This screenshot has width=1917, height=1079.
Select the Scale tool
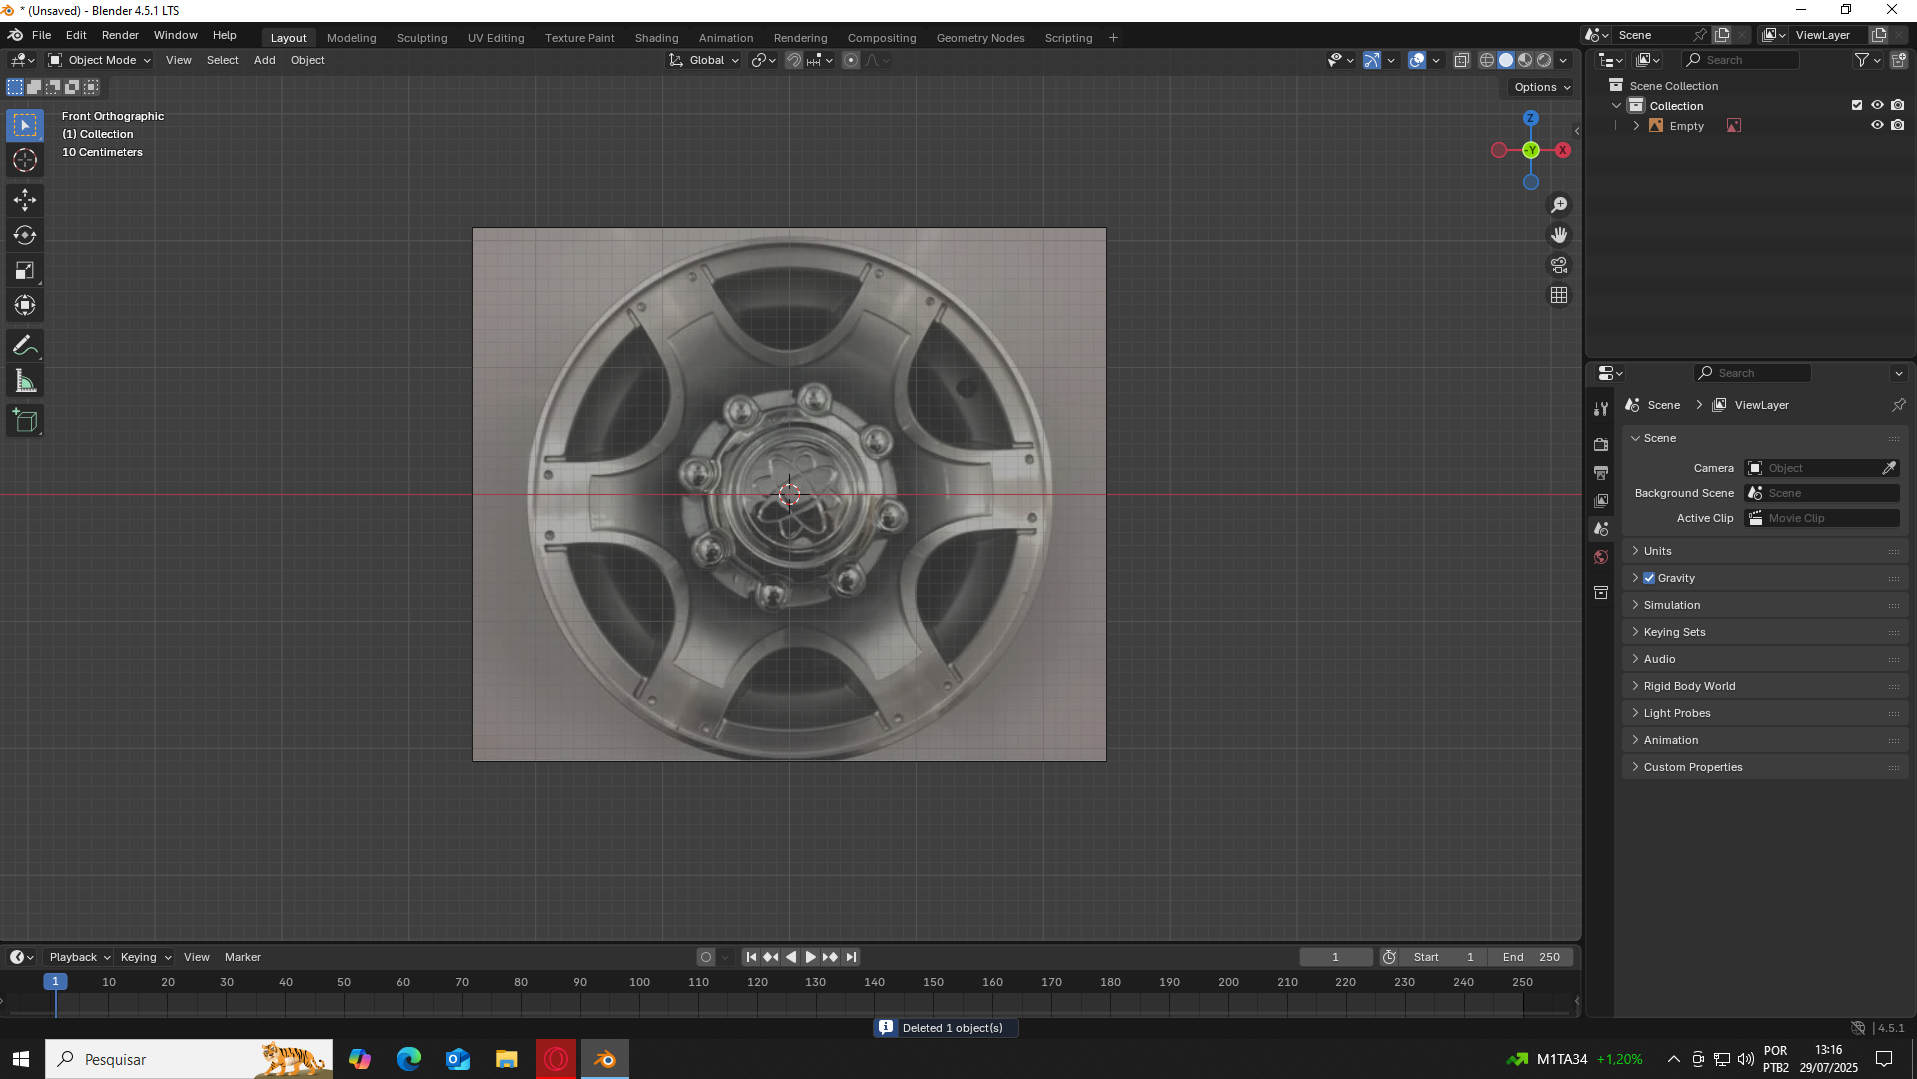(25, 271)
